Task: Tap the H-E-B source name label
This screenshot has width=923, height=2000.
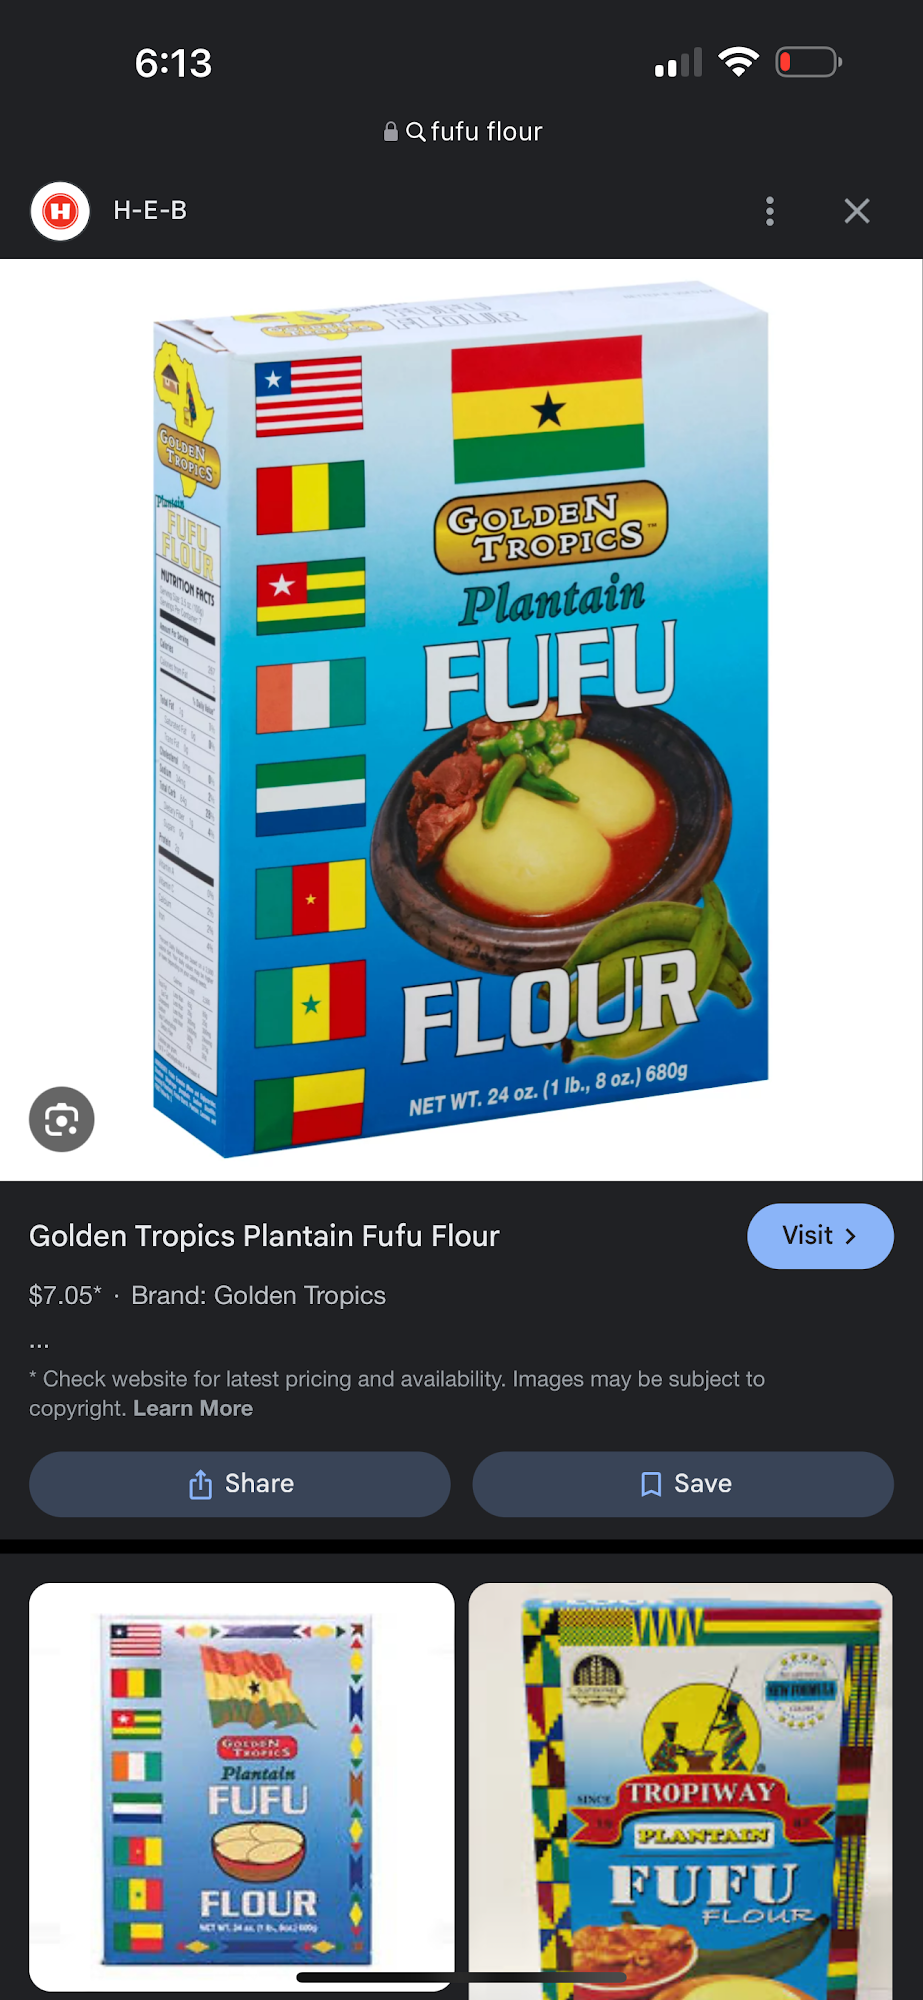Action: (x=150, y=211)
